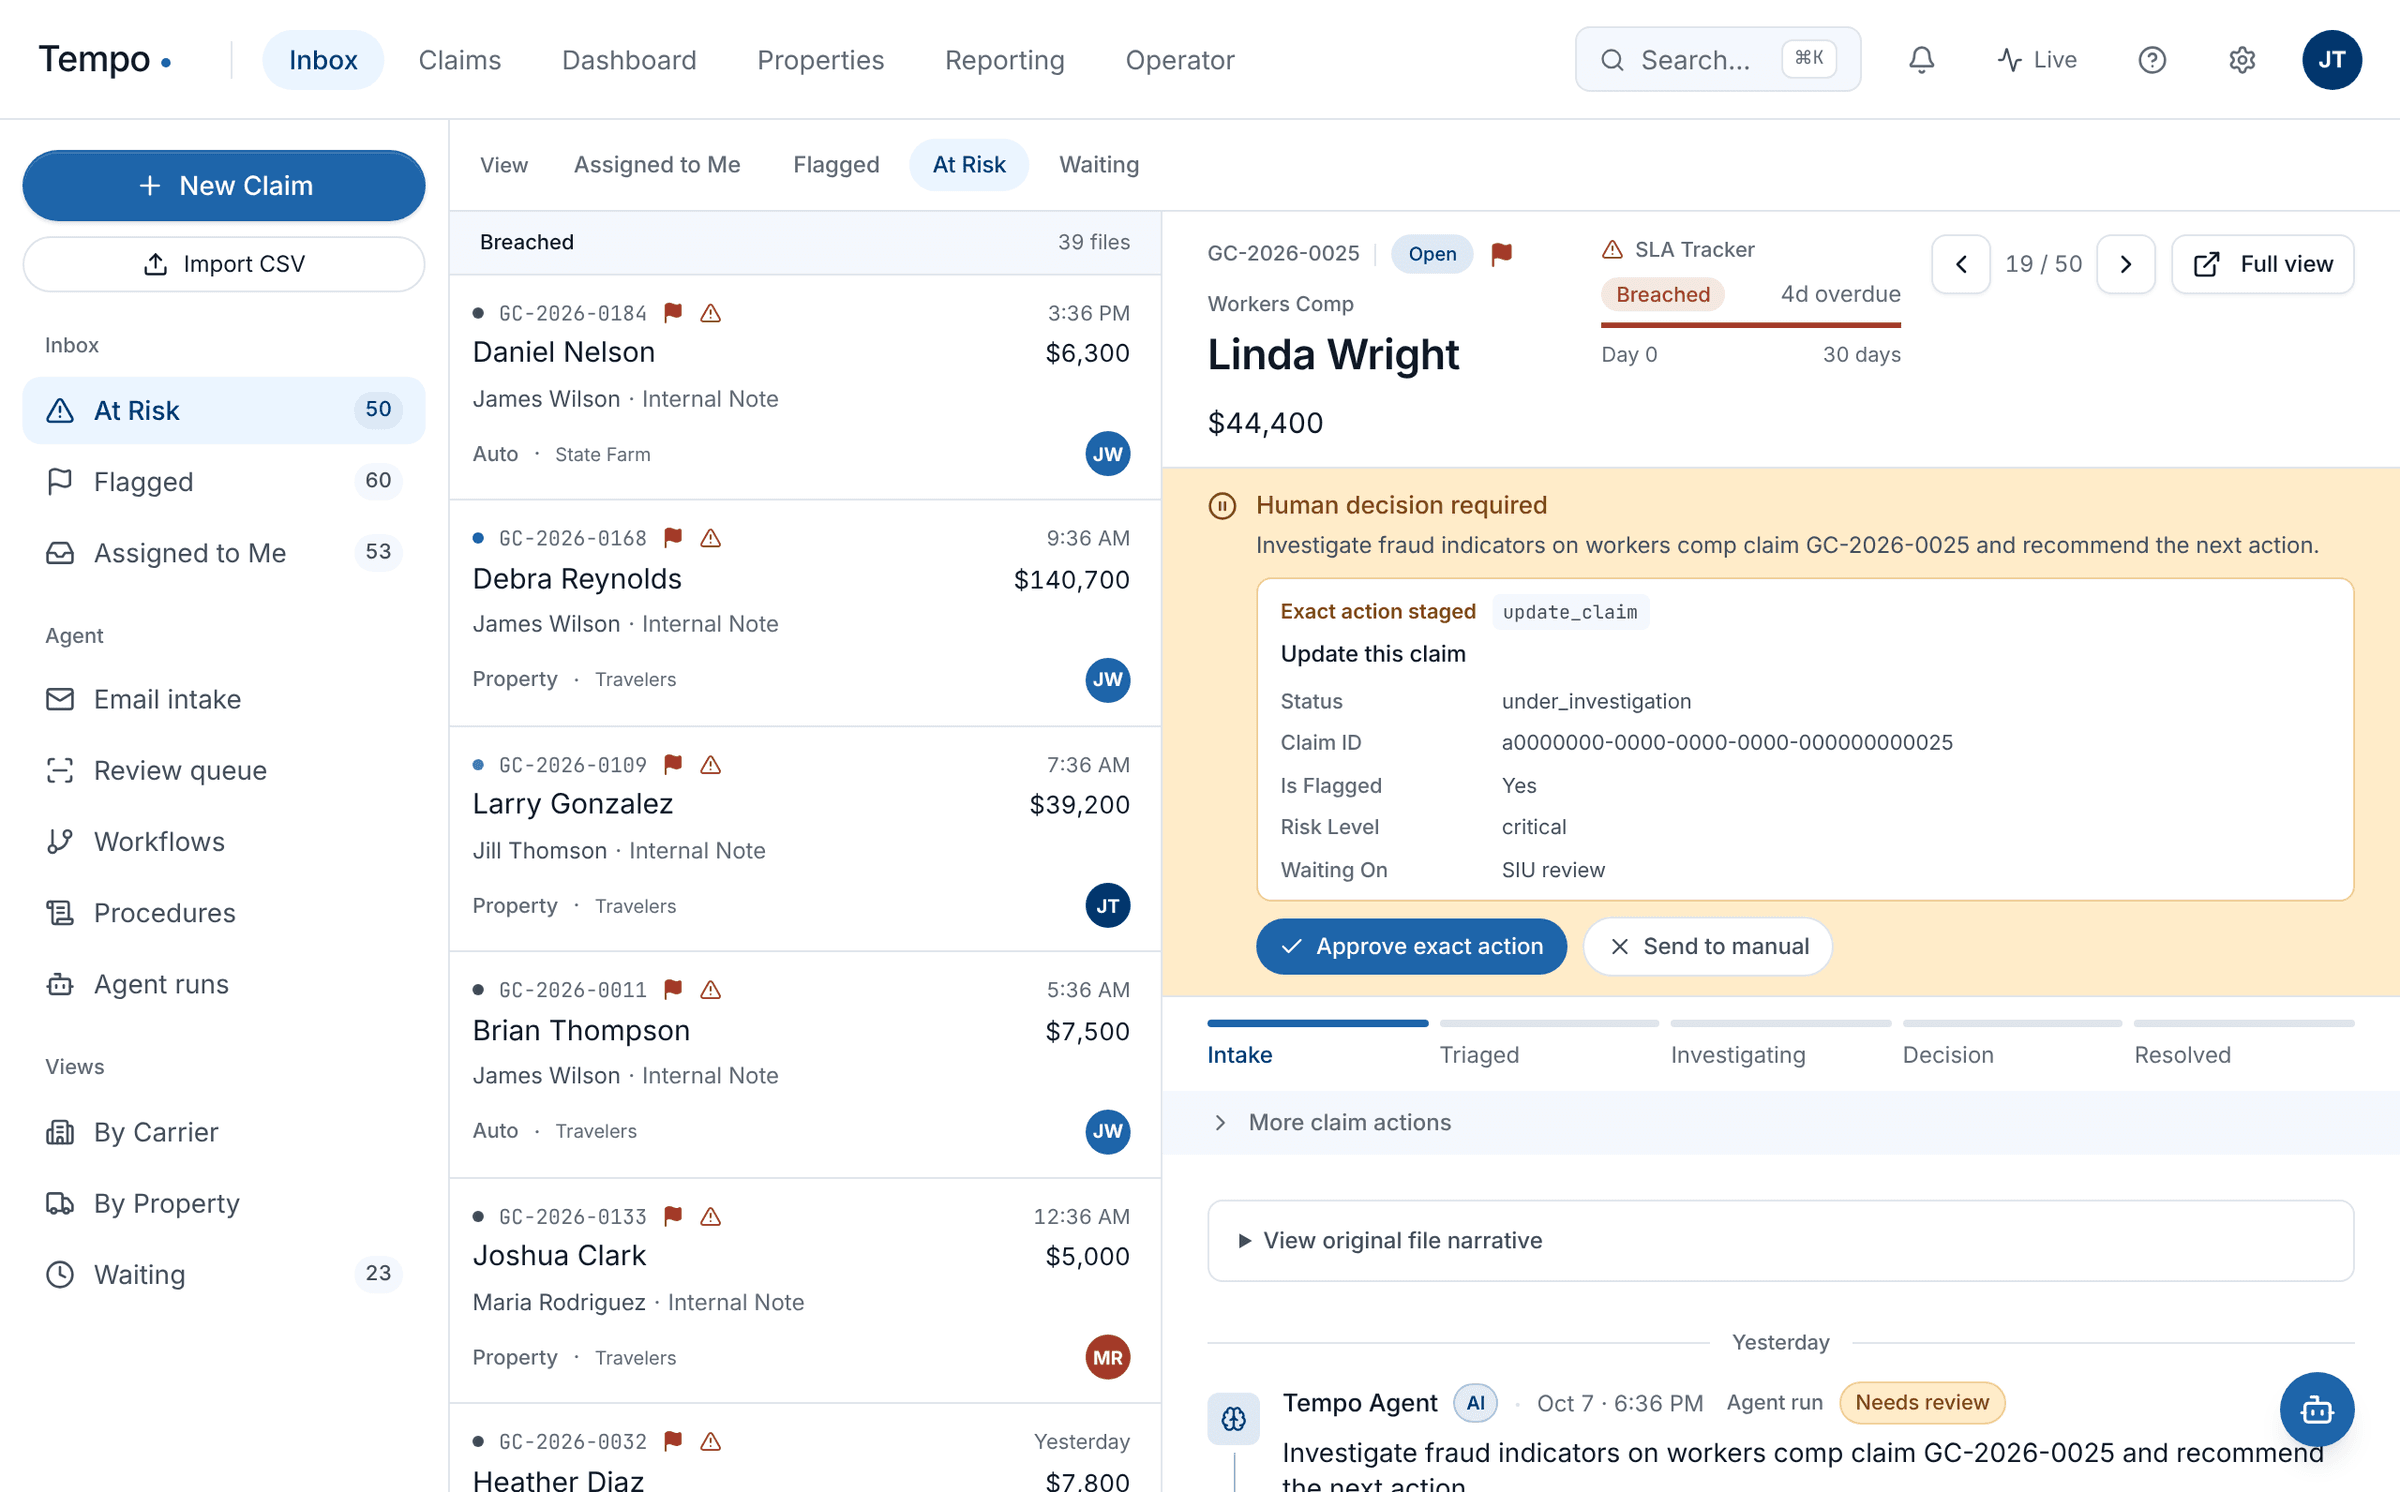Select Flagged inbox in sidebar
The image size is (2400, 1492).
tap(224, 481)
